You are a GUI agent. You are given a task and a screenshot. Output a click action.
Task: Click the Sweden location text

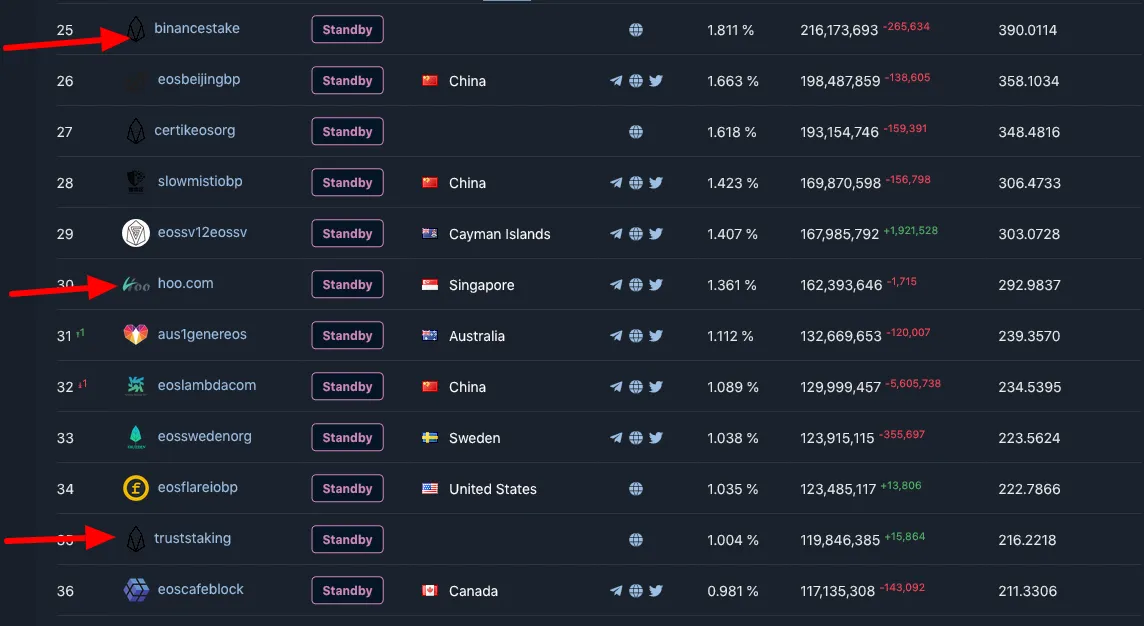pos(474,438)
